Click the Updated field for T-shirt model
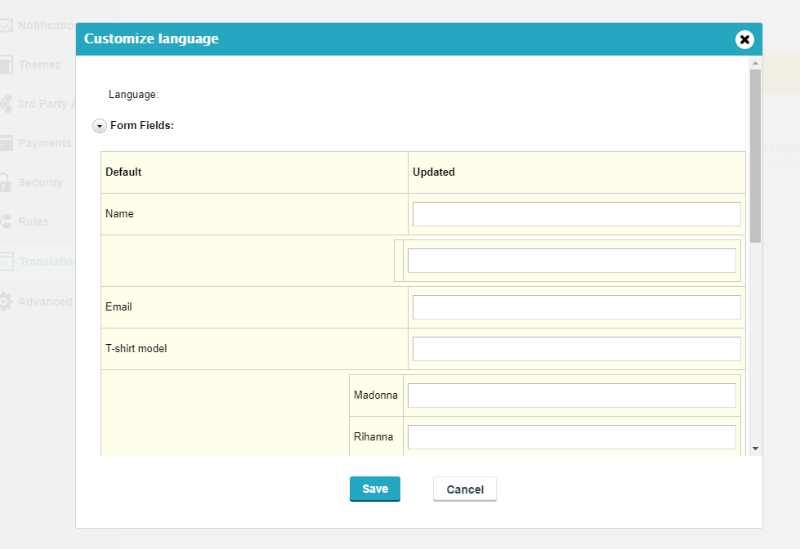Viewport: 800px width, 549px height. (x=577, y=349)
